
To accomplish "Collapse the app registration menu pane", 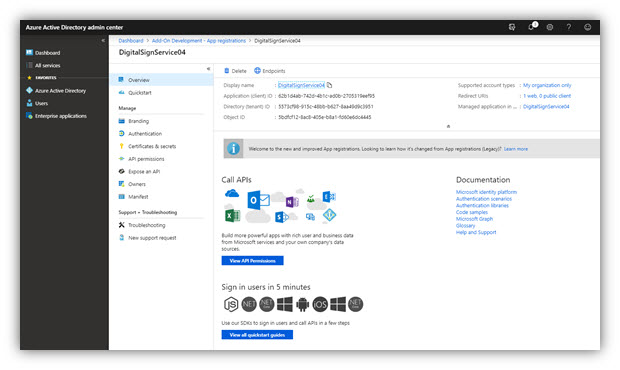I will pos(208,69).
